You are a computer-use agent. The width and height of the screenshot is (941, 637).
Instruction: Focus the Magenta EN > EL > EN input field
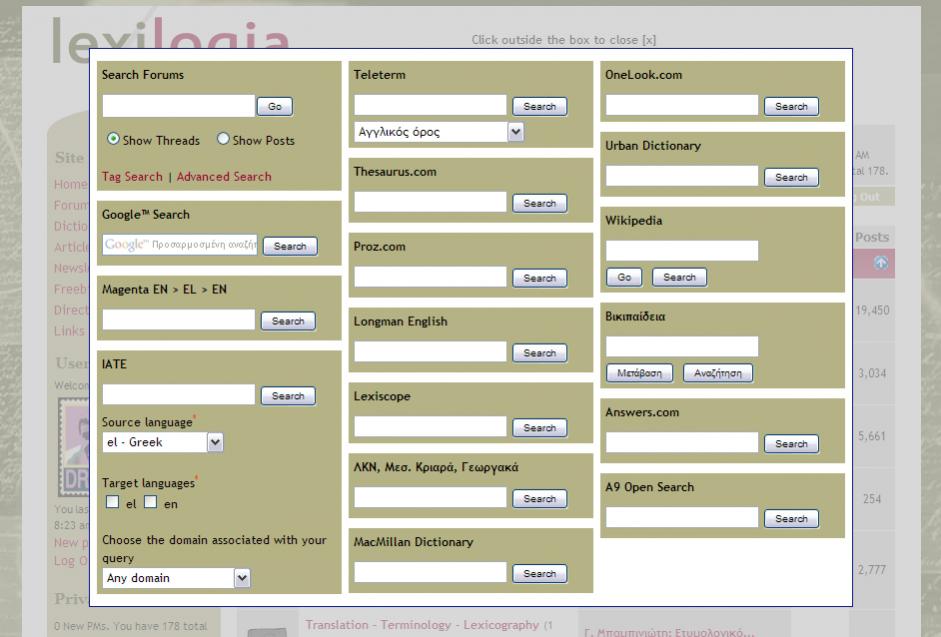[179, 320]
